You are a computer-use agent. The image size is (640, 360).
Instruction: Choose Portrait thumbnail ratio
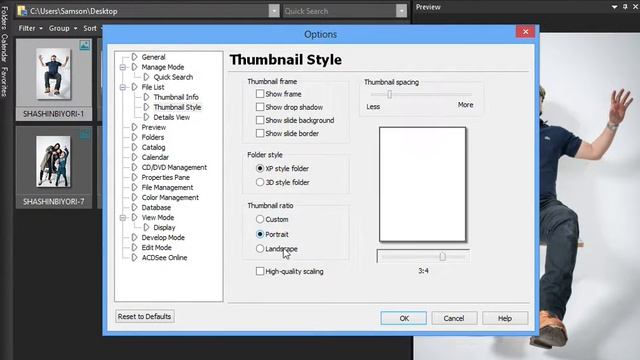pos(260,234)
